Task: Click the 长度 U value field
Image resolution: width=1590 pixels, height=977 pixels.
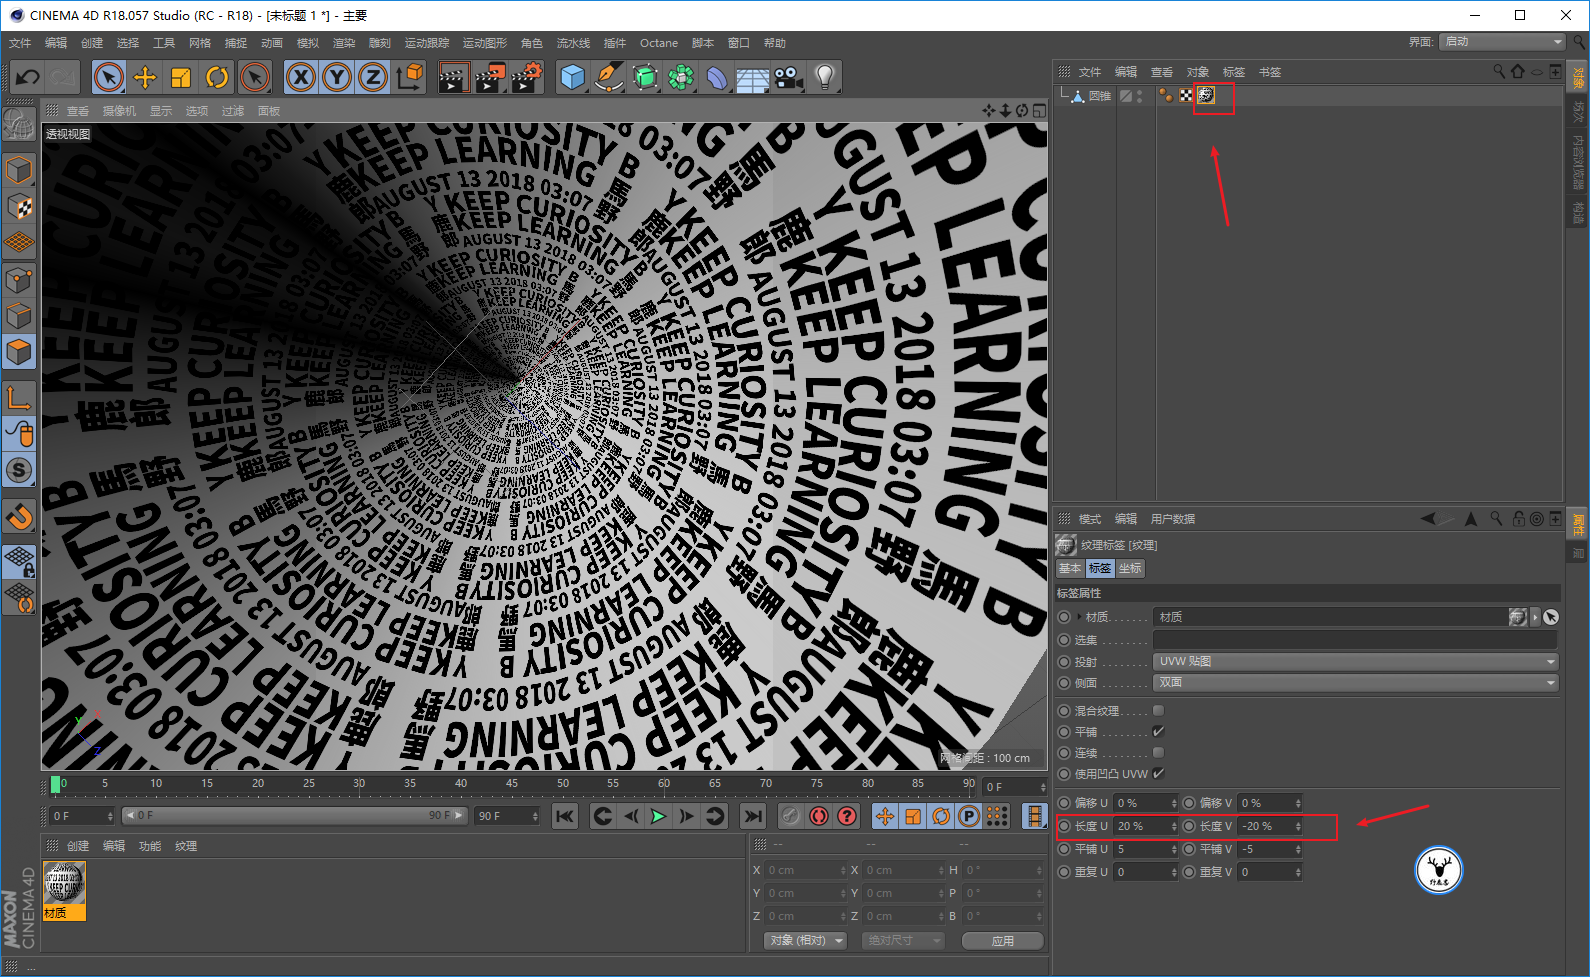Action: point(1142,826)
